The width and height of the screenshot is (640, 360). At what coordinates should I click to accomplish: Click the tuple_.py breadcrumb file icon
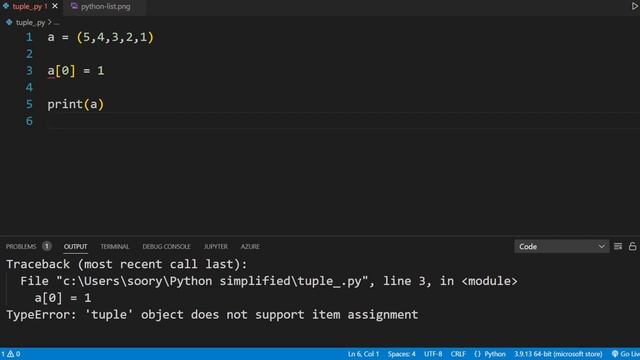tap(9, 22)
